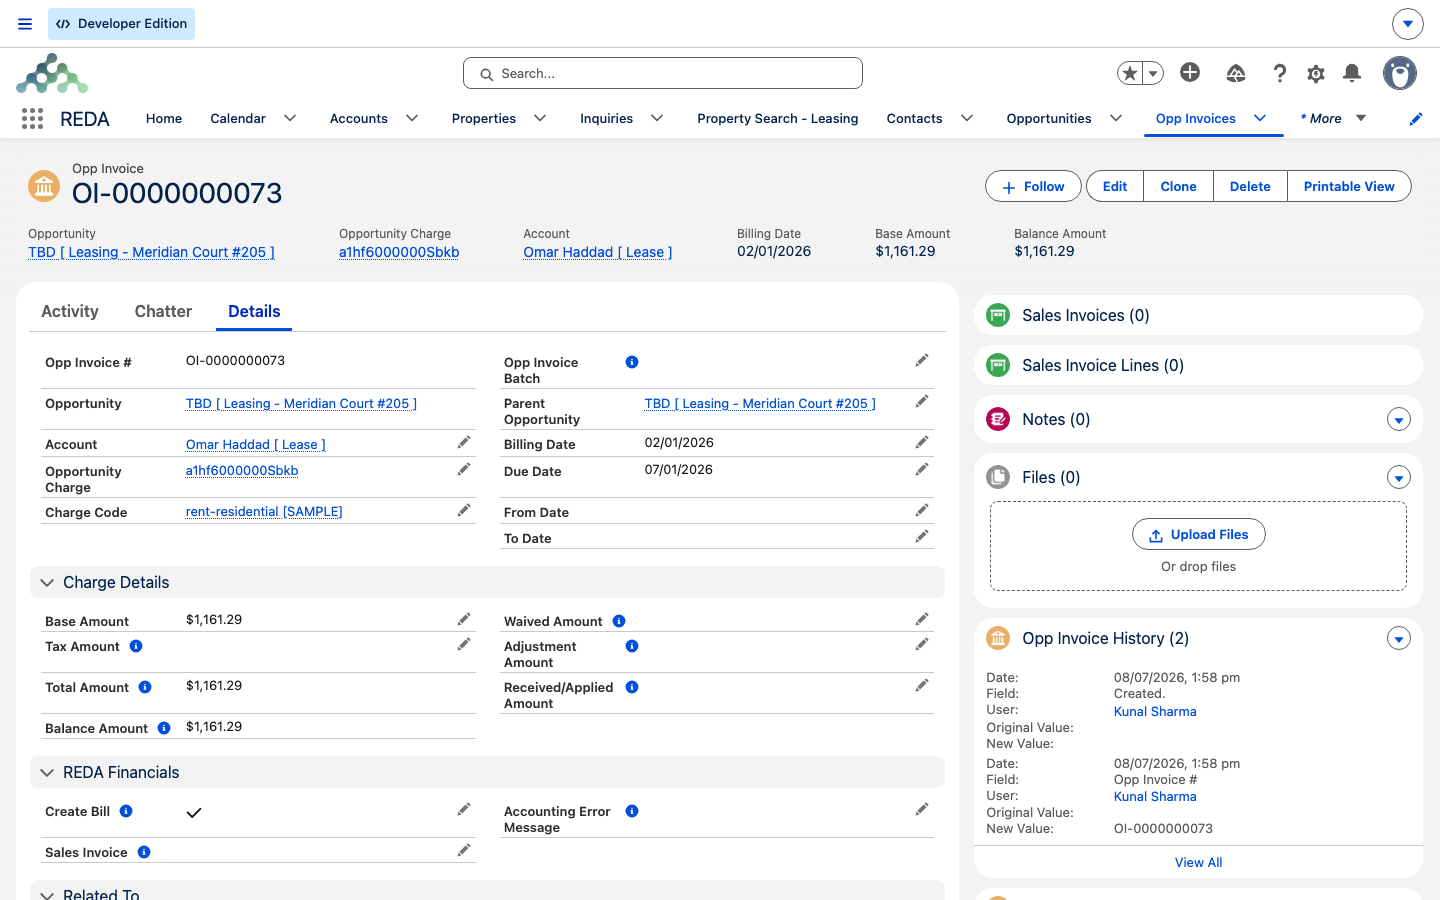Click the Upload Files button

1198,535
